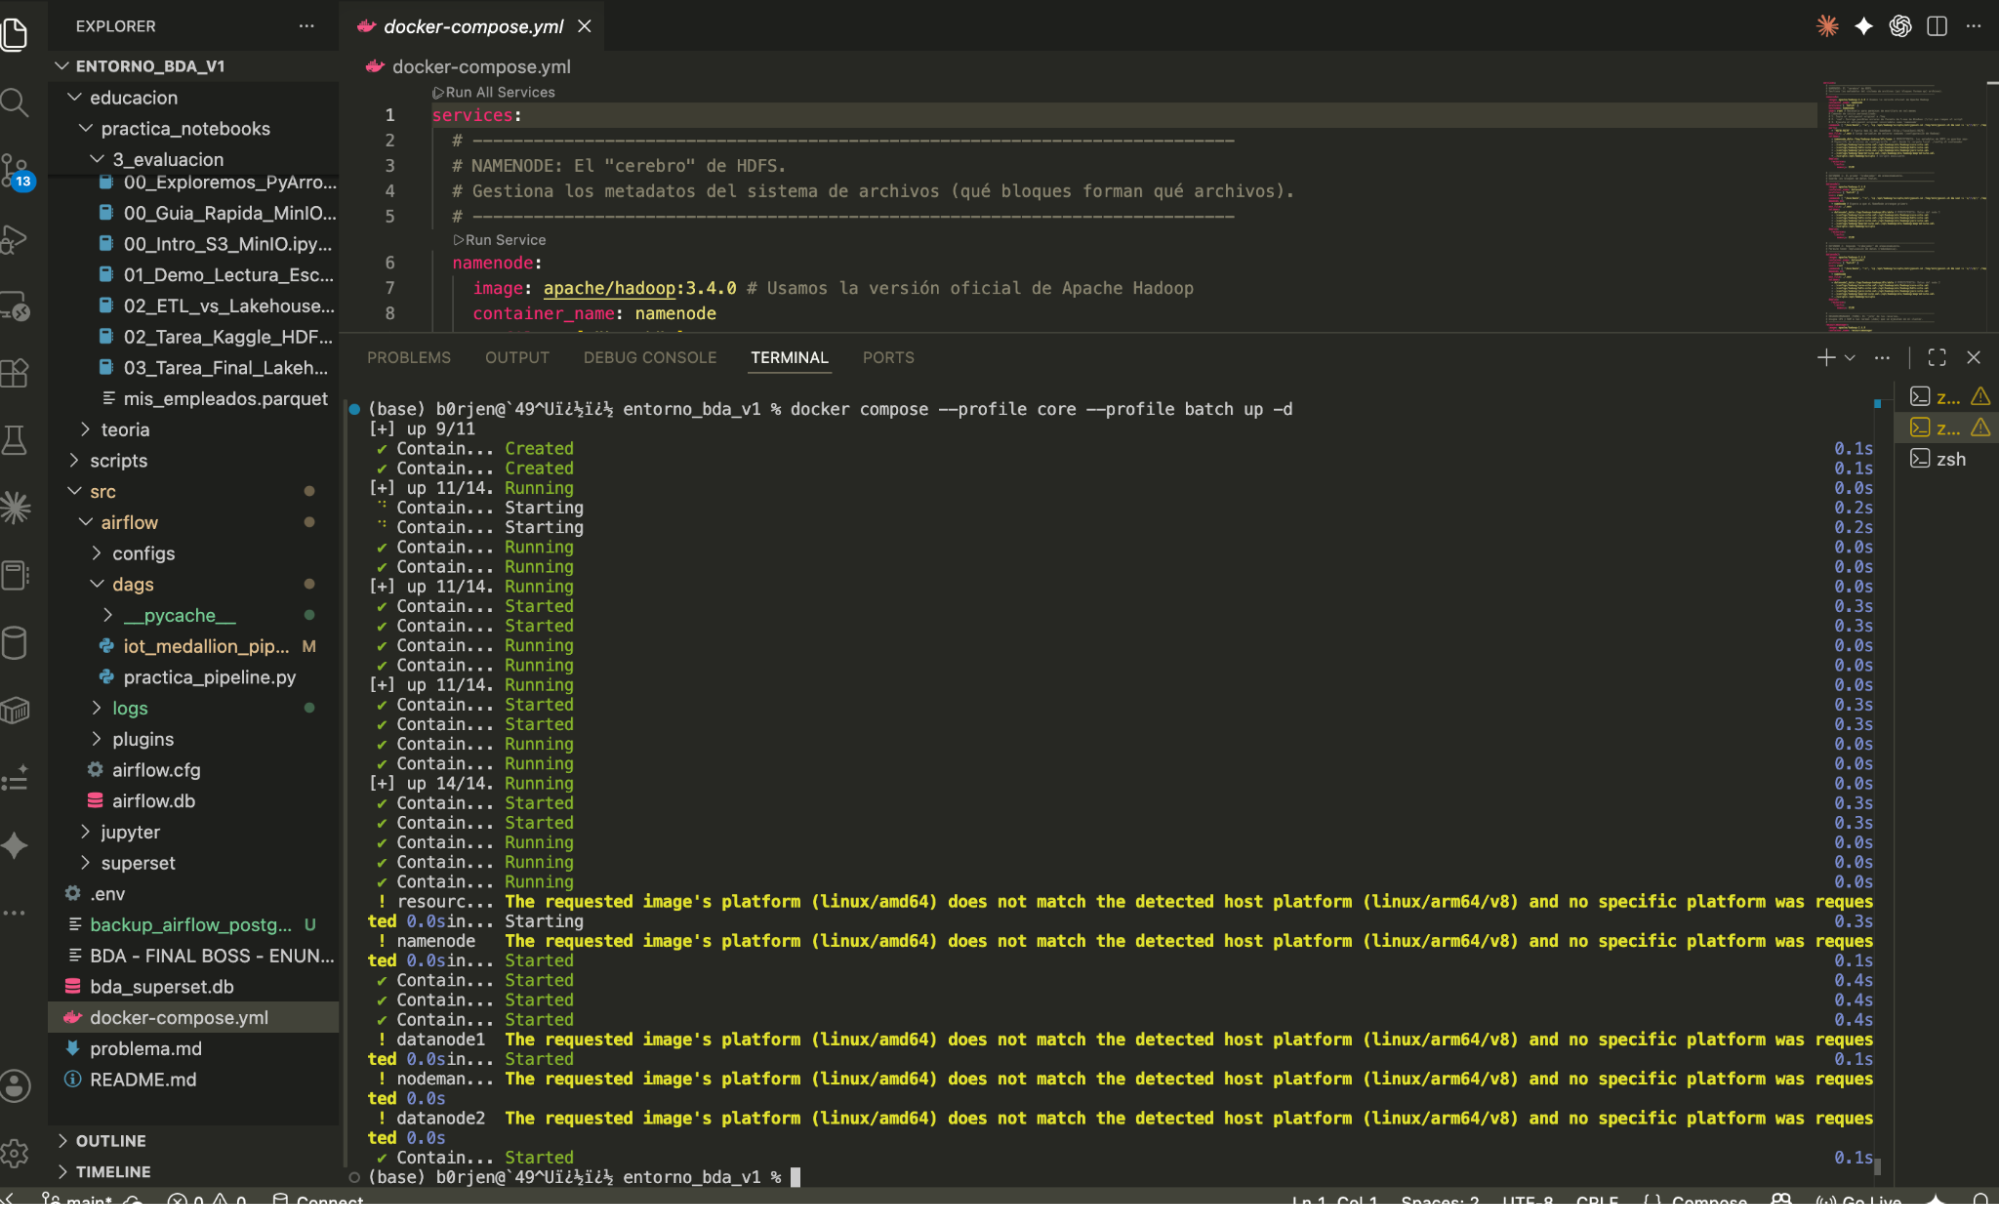Open Run and Debug view
Image resolution: width=1999 pixels, height=1205 pixels.
[15, 239]
